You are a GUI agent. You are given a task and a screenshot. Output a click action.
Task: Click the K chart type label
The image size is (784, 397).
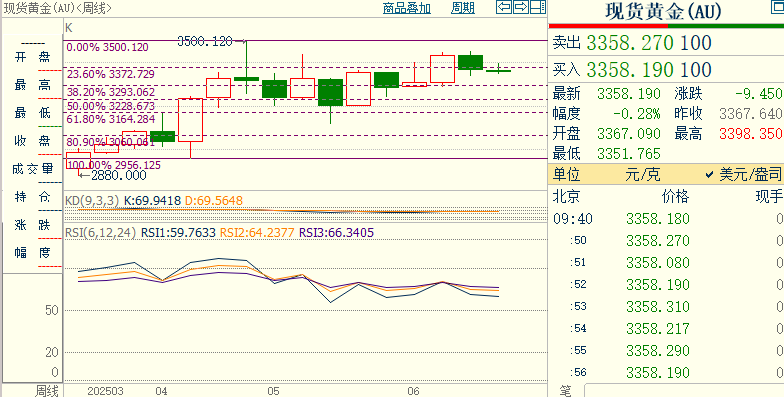(x=69, y=28)
